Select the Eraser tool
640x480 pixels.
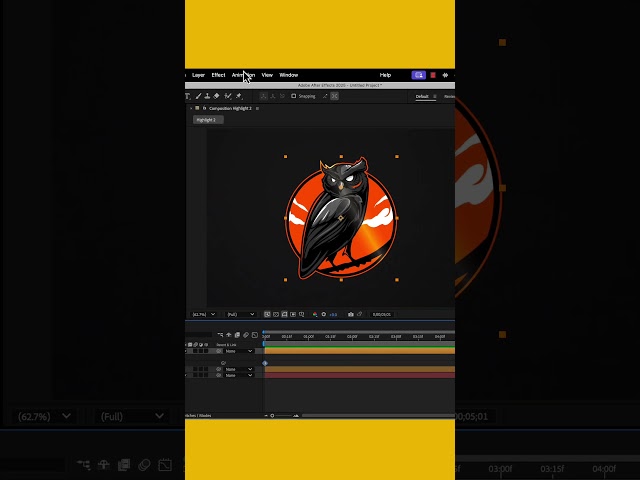click(217, 96)
